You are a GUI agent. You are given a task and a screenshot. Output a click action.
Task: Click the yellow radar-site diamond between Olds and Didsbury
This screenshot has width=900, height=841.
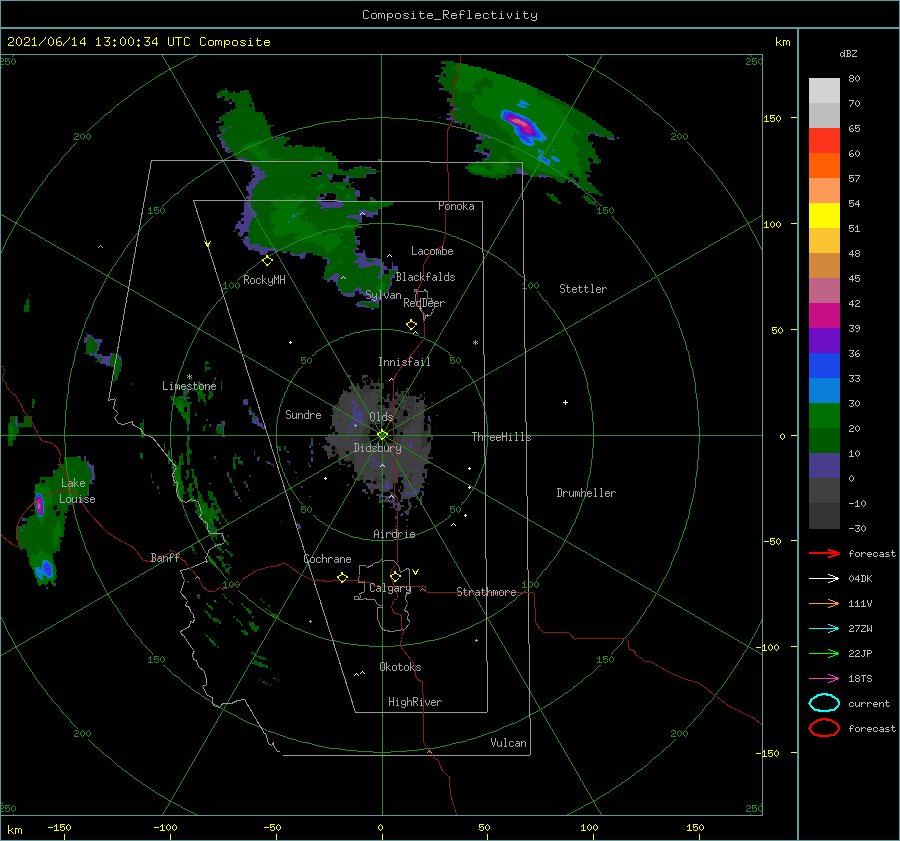(x=382, y=435)
